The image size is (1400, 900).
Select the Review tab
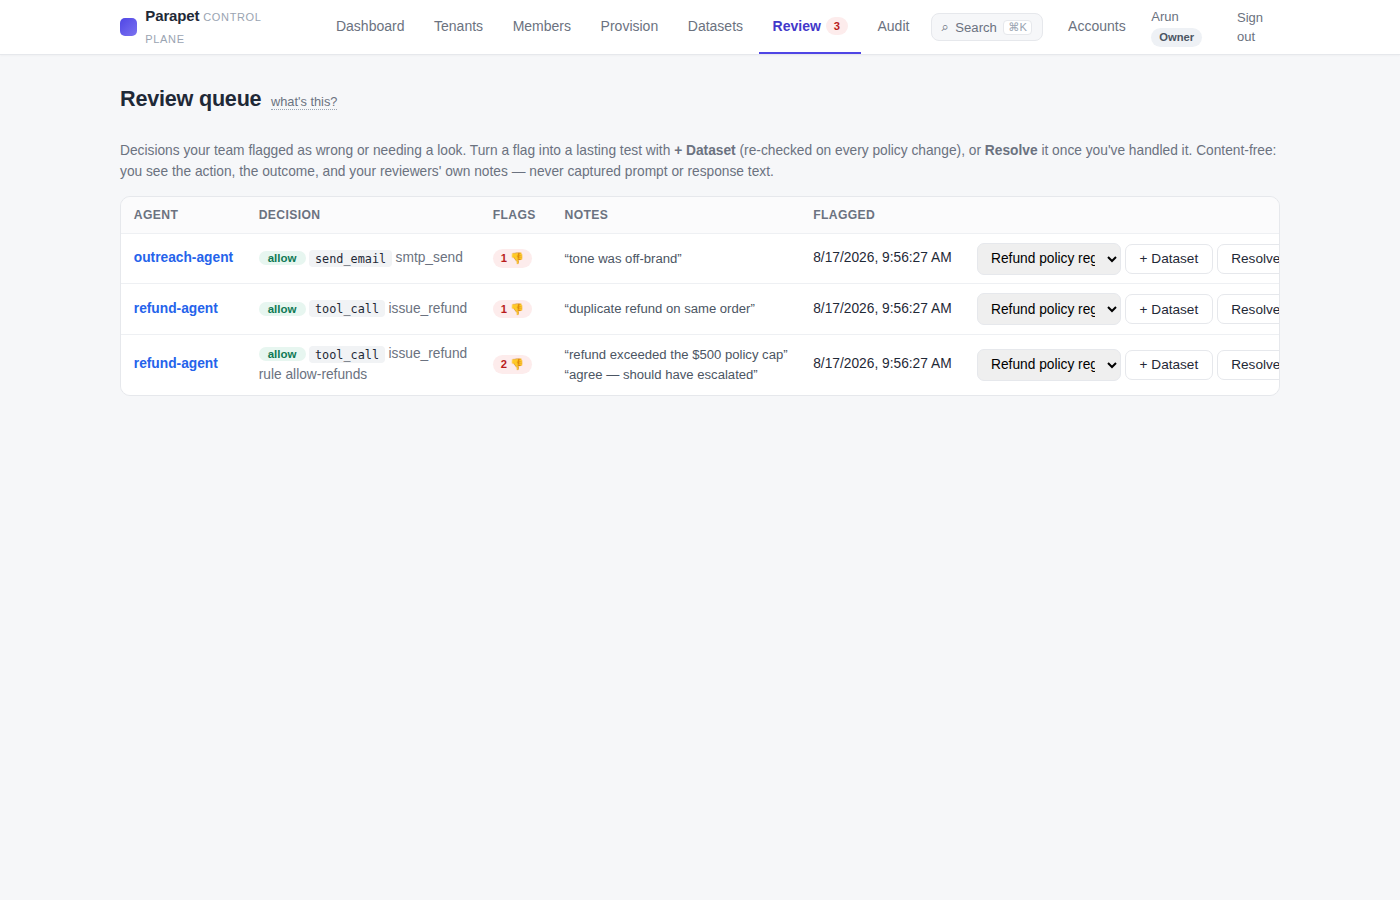point(810,26)
